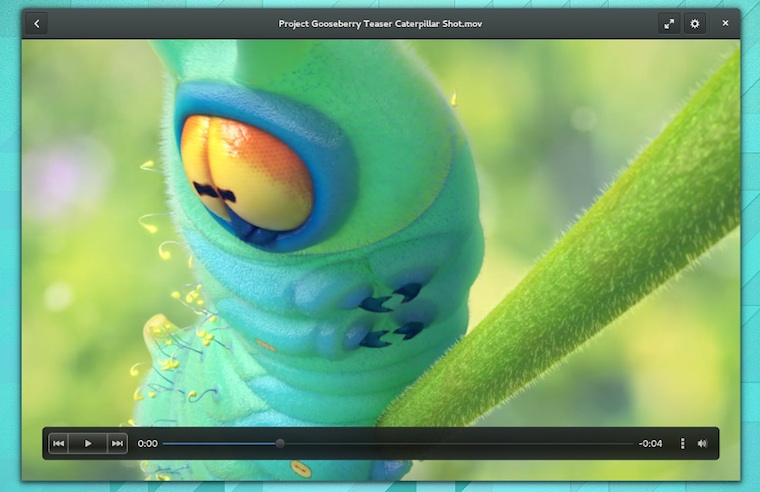
Task: Click the Project Gooseberry Teaser title text
Action: [380, 23]
